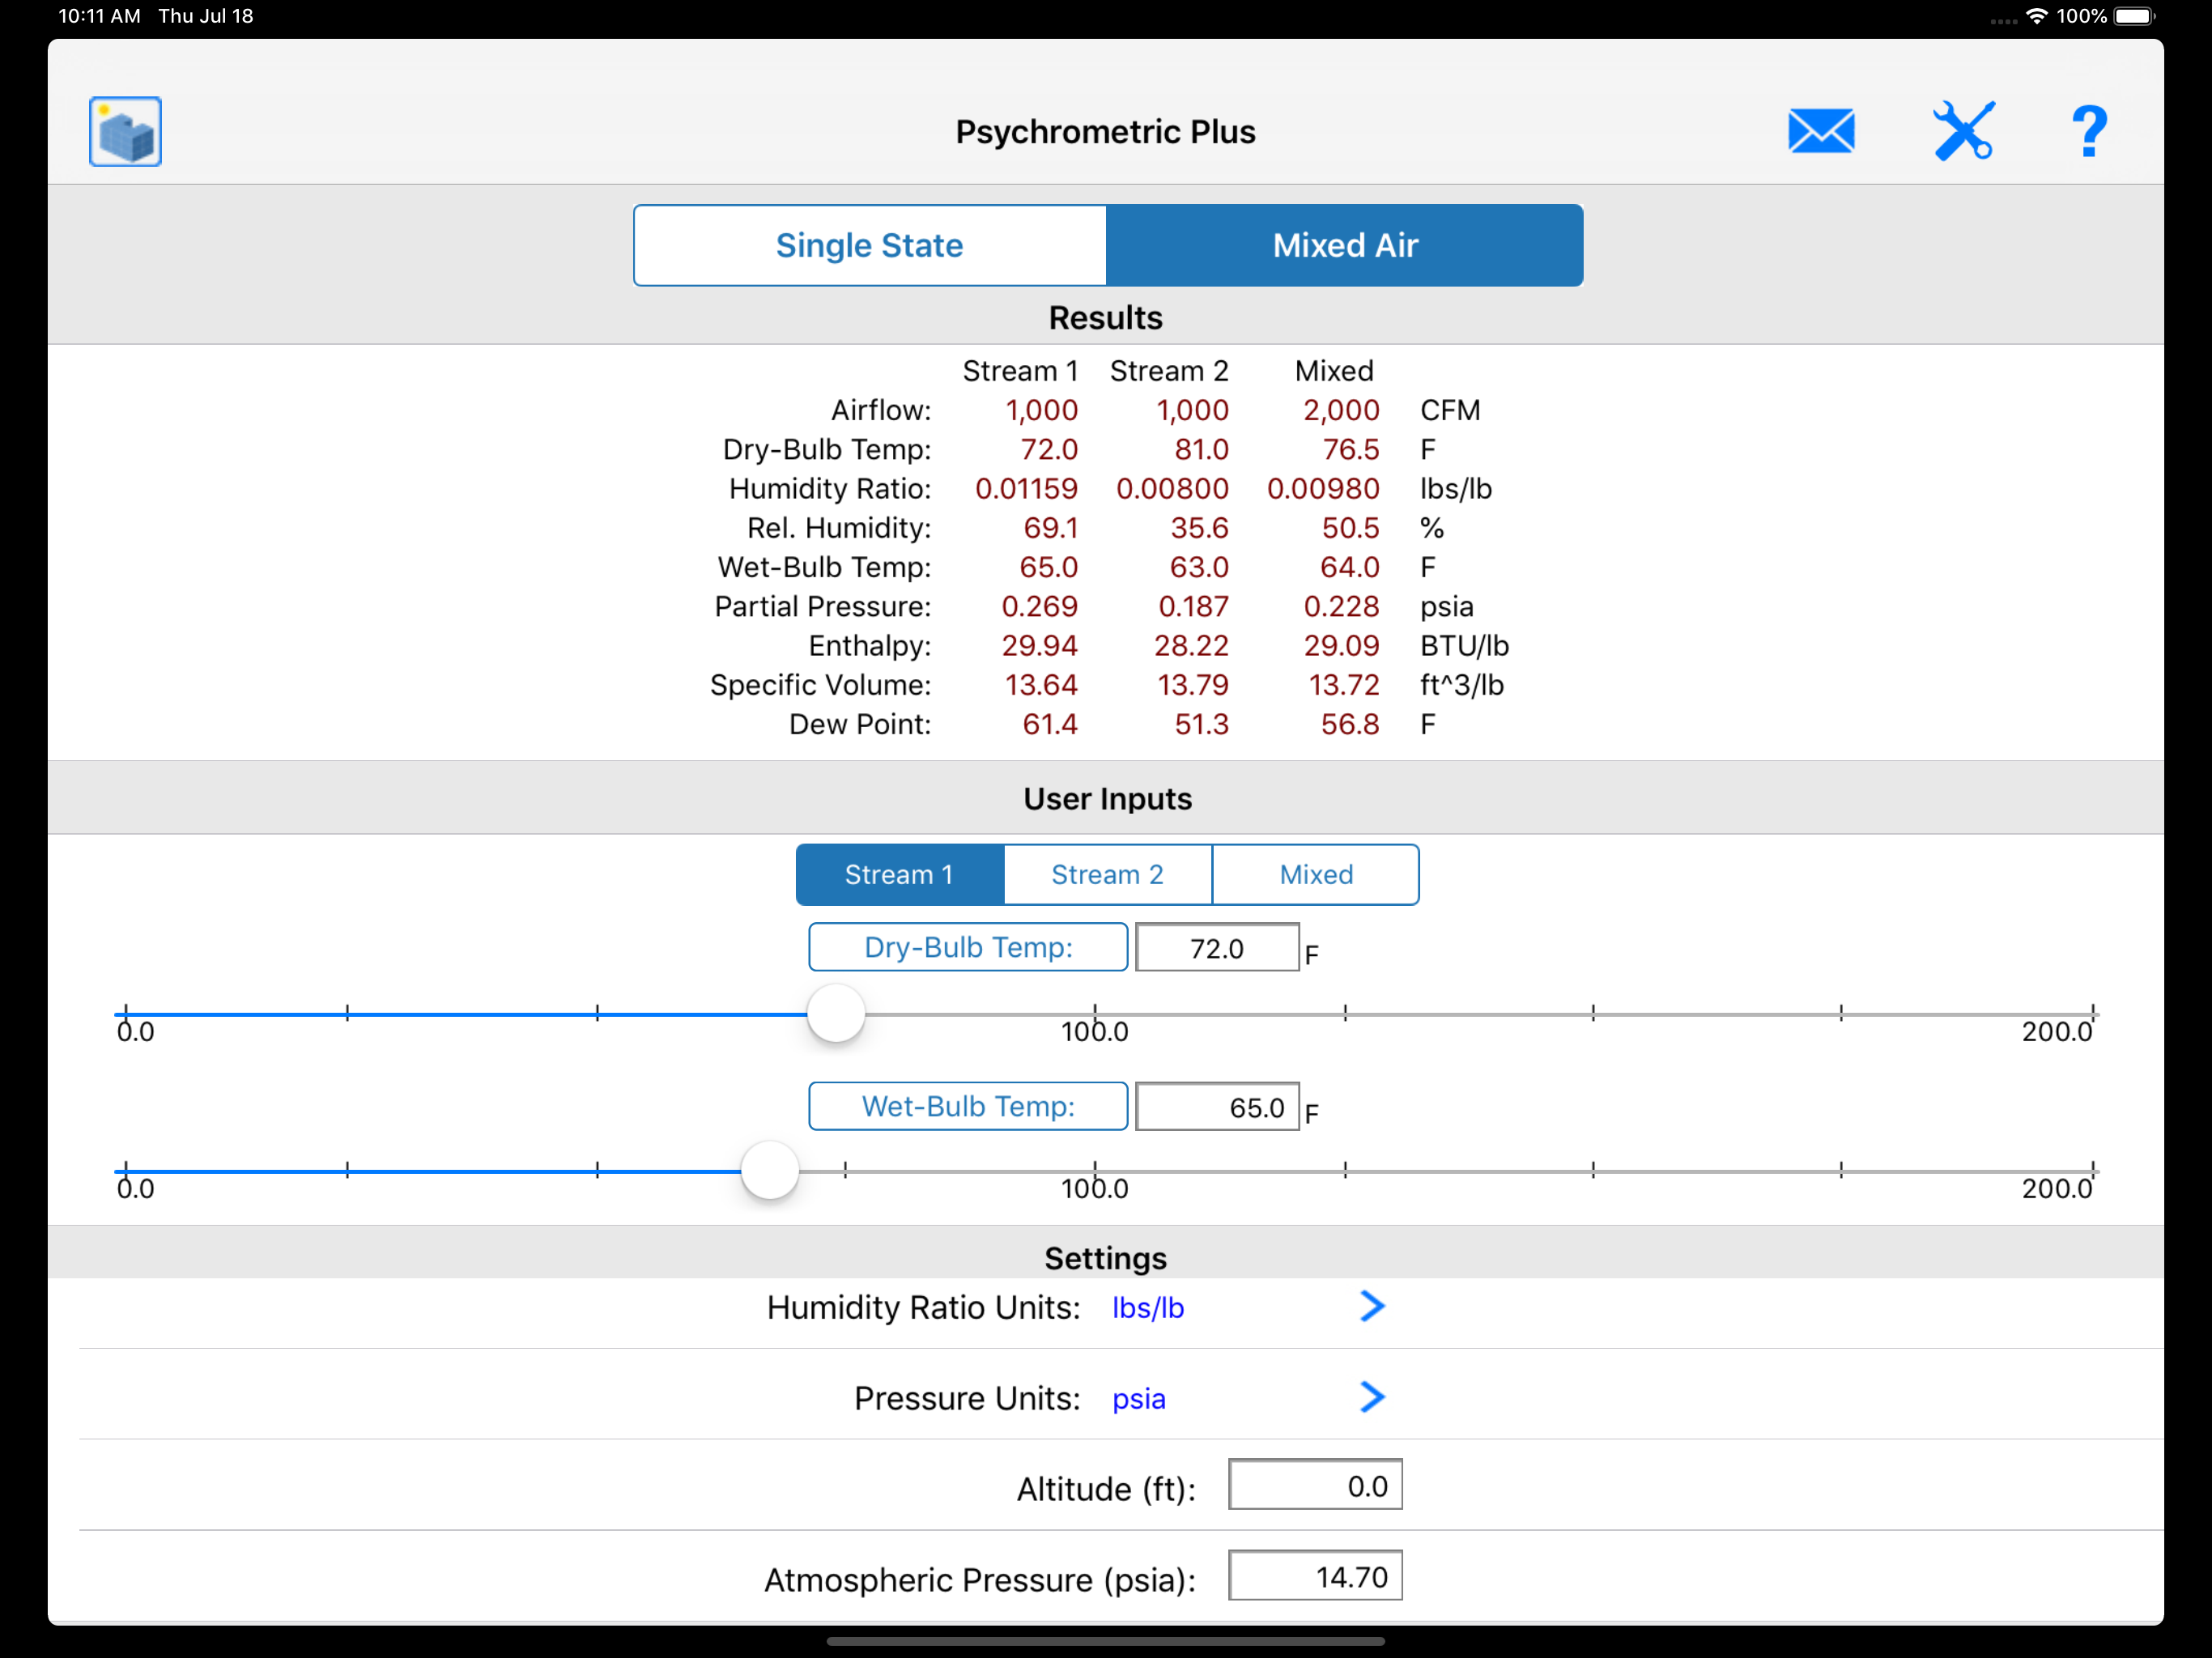Viewport: 2212px width, 1658px height.
Task: Tap Stream 2 dry-bulb value 81.0
Action: pos(1202,450)
